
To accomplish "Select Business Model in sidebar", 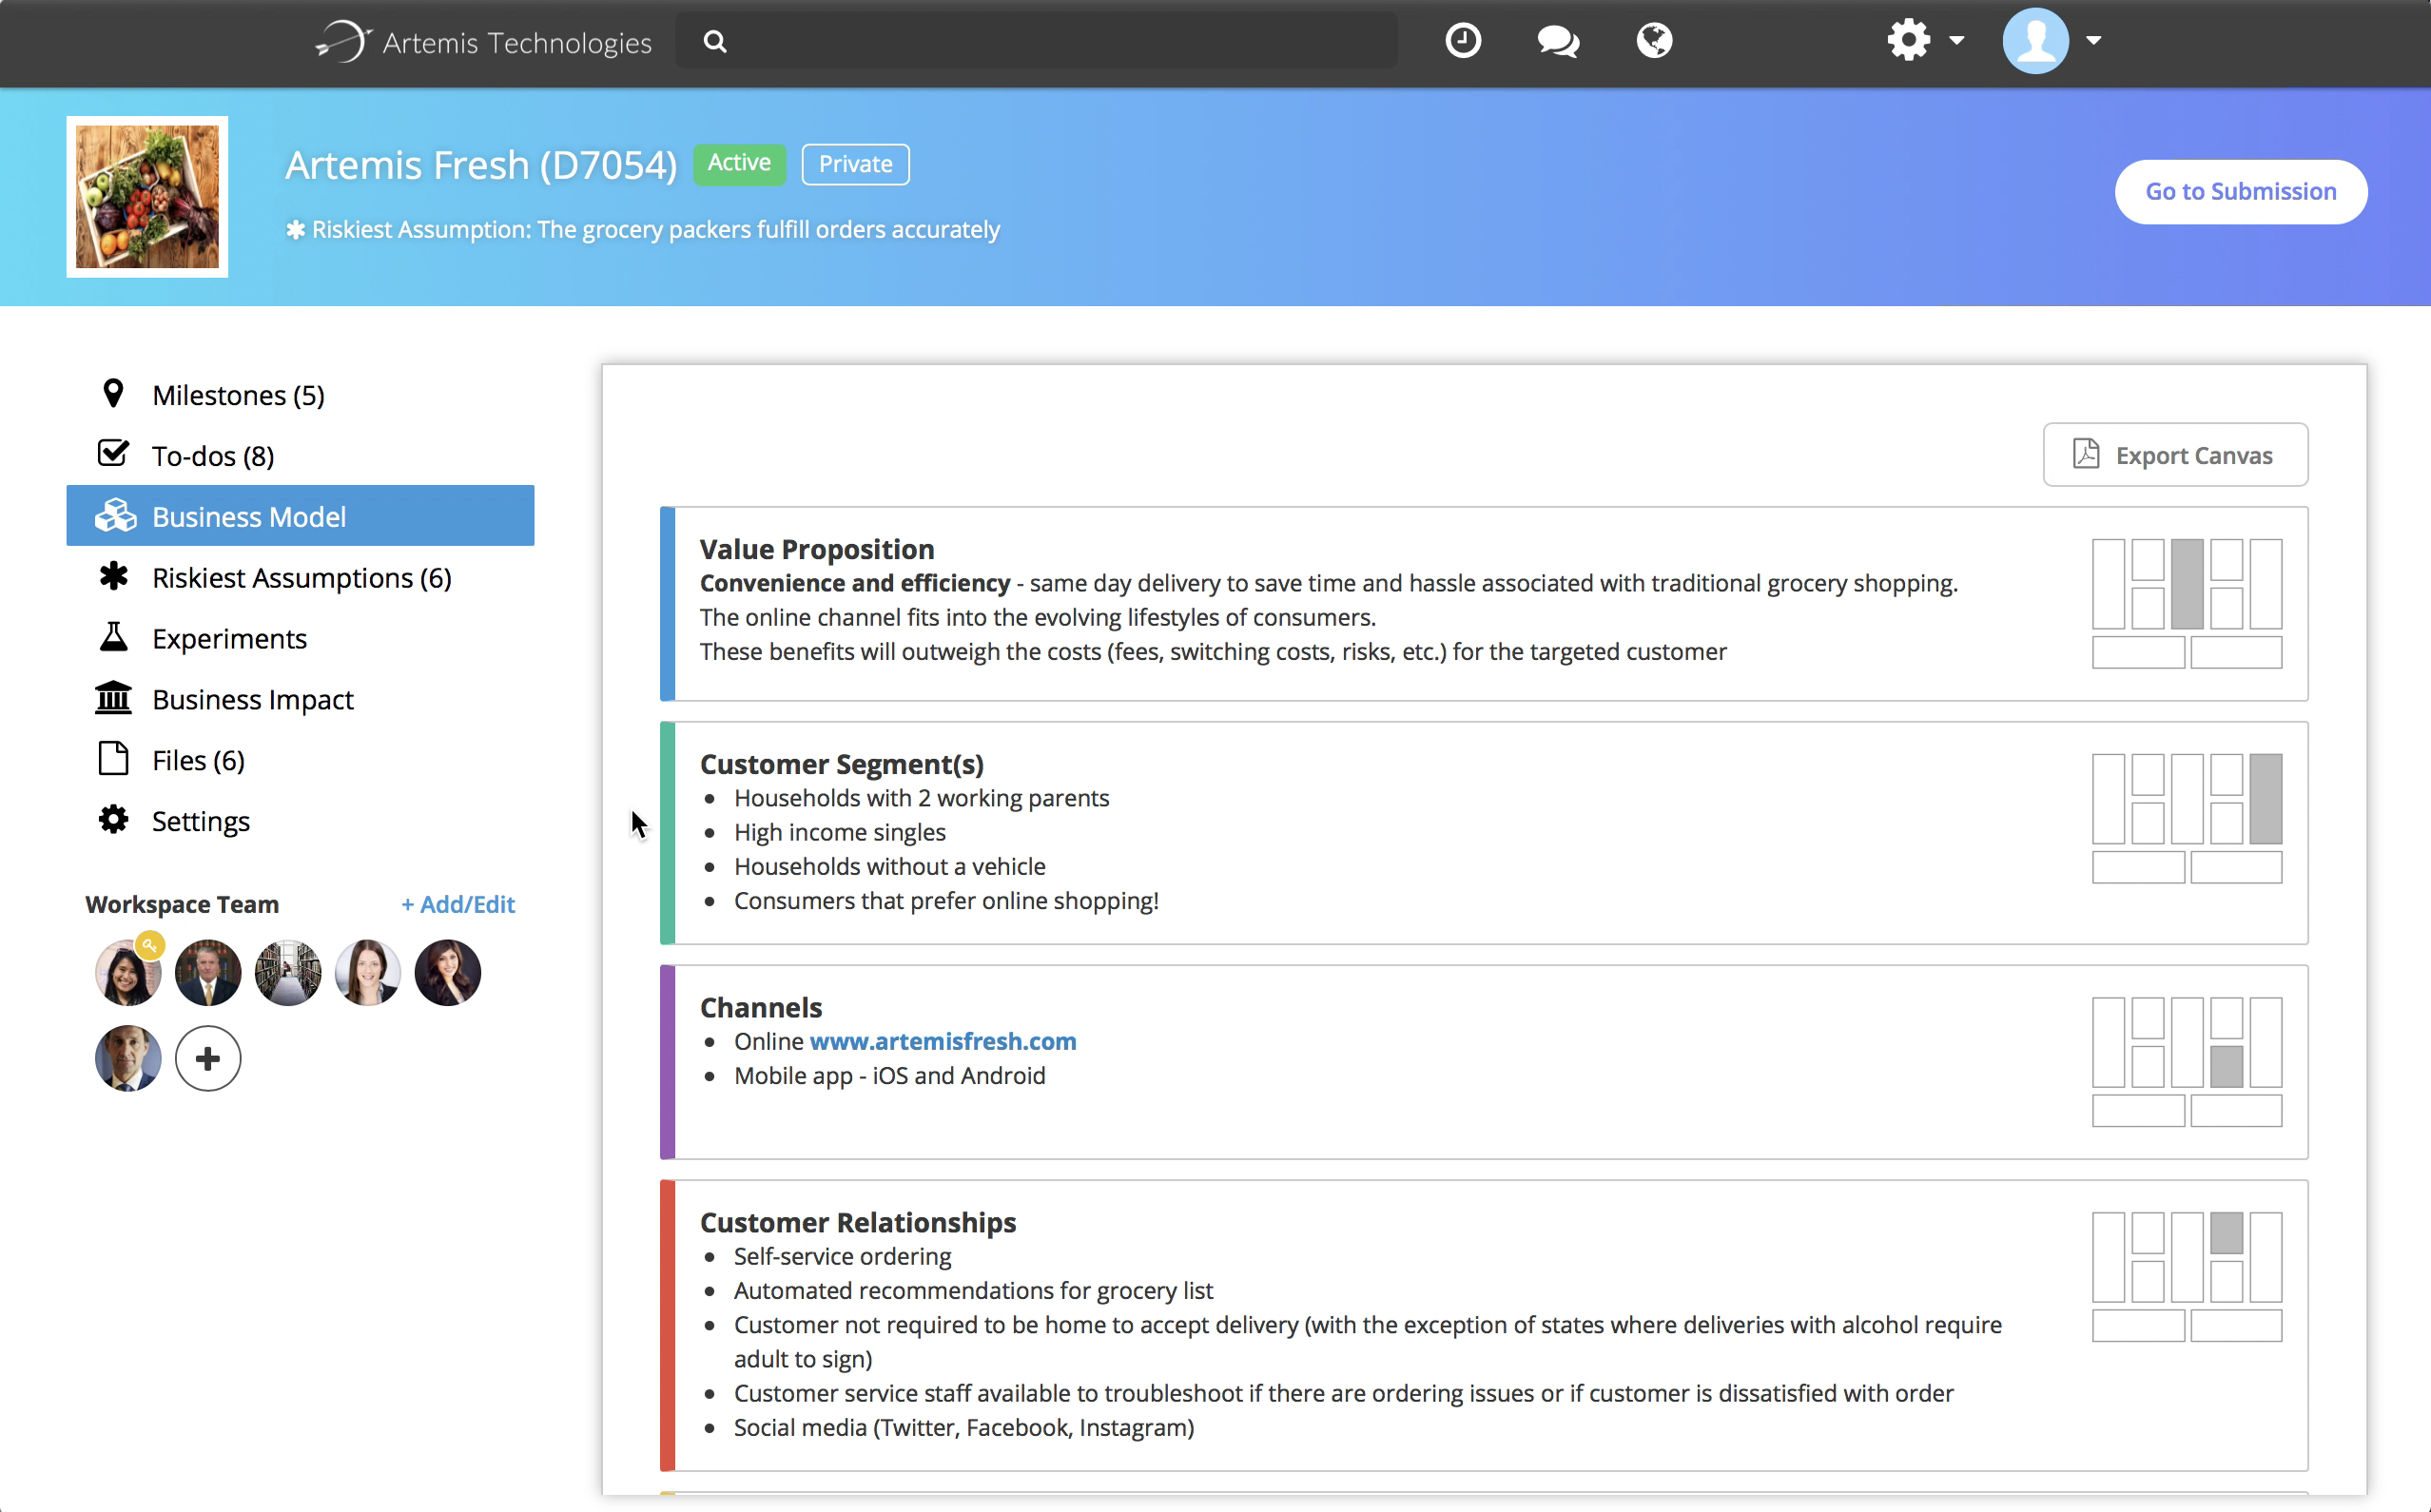I will [300, 516].
